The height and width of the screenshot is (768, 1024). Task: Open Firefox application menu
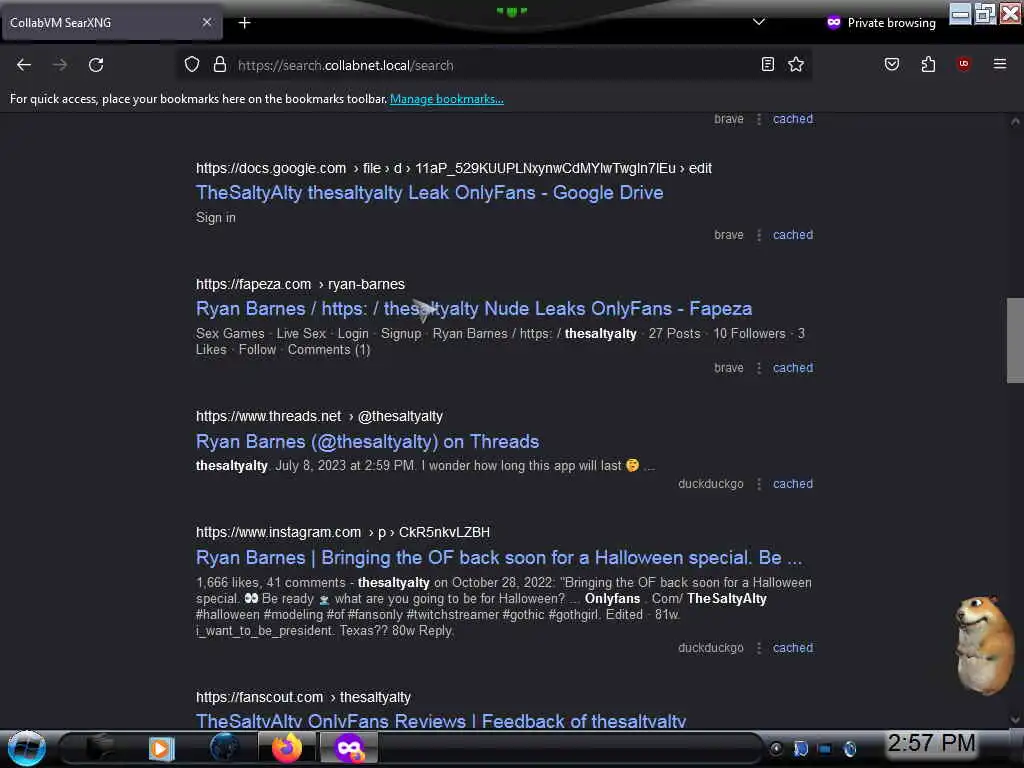(1000, 64)
